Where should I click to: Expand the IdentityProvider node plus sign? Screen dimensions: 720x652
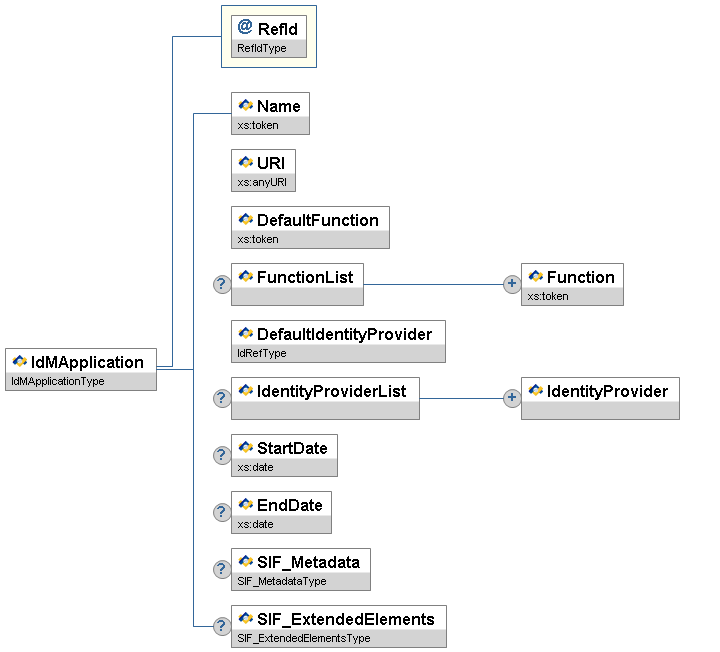(x=511, y=399)
